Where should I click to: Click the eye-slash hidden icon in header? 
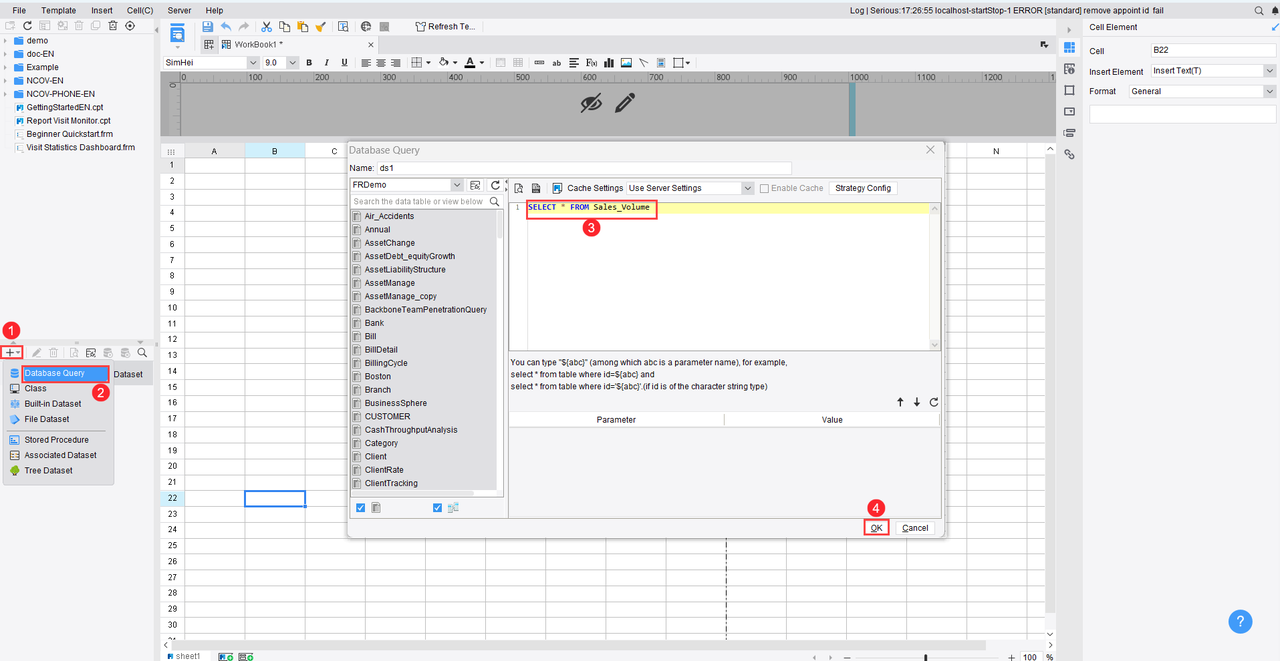coord(592,102)
